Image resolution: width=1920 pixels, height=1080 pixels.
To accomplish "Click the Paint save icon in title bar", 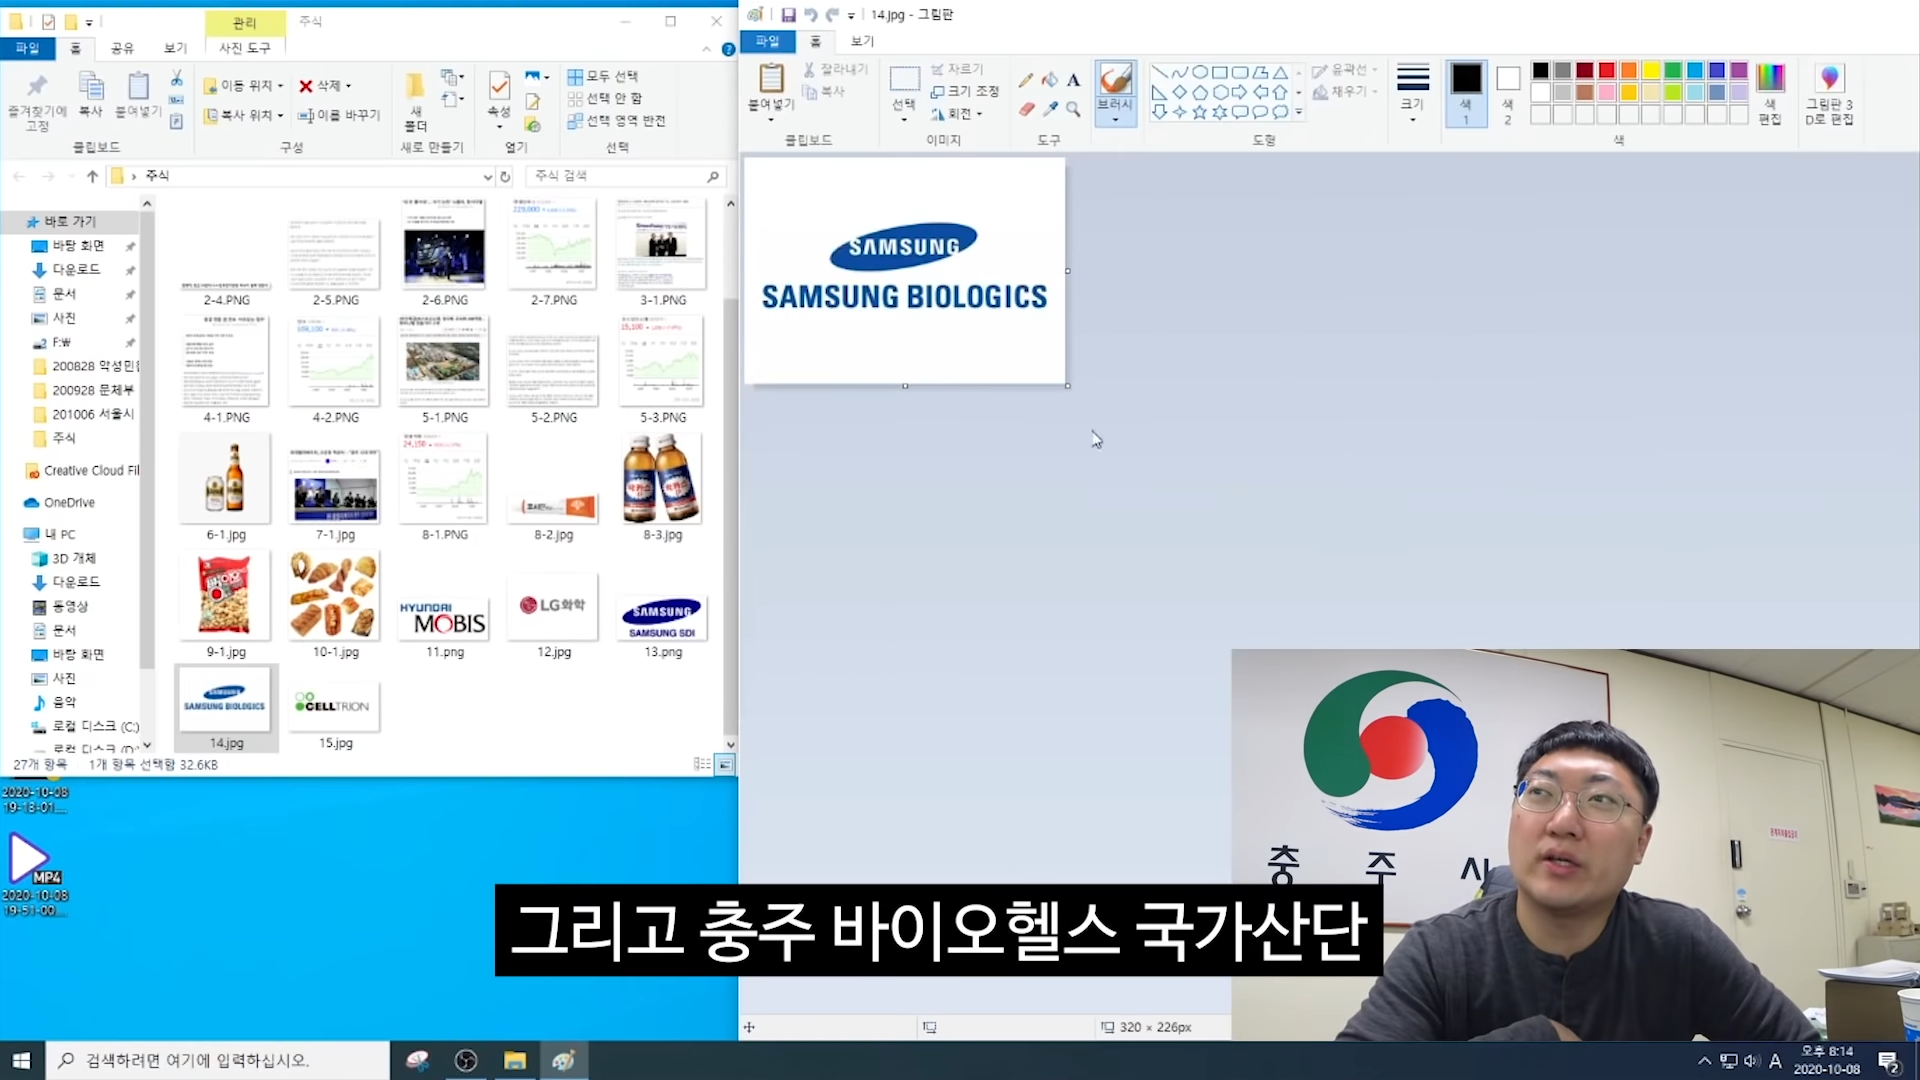I will point(788,15).
